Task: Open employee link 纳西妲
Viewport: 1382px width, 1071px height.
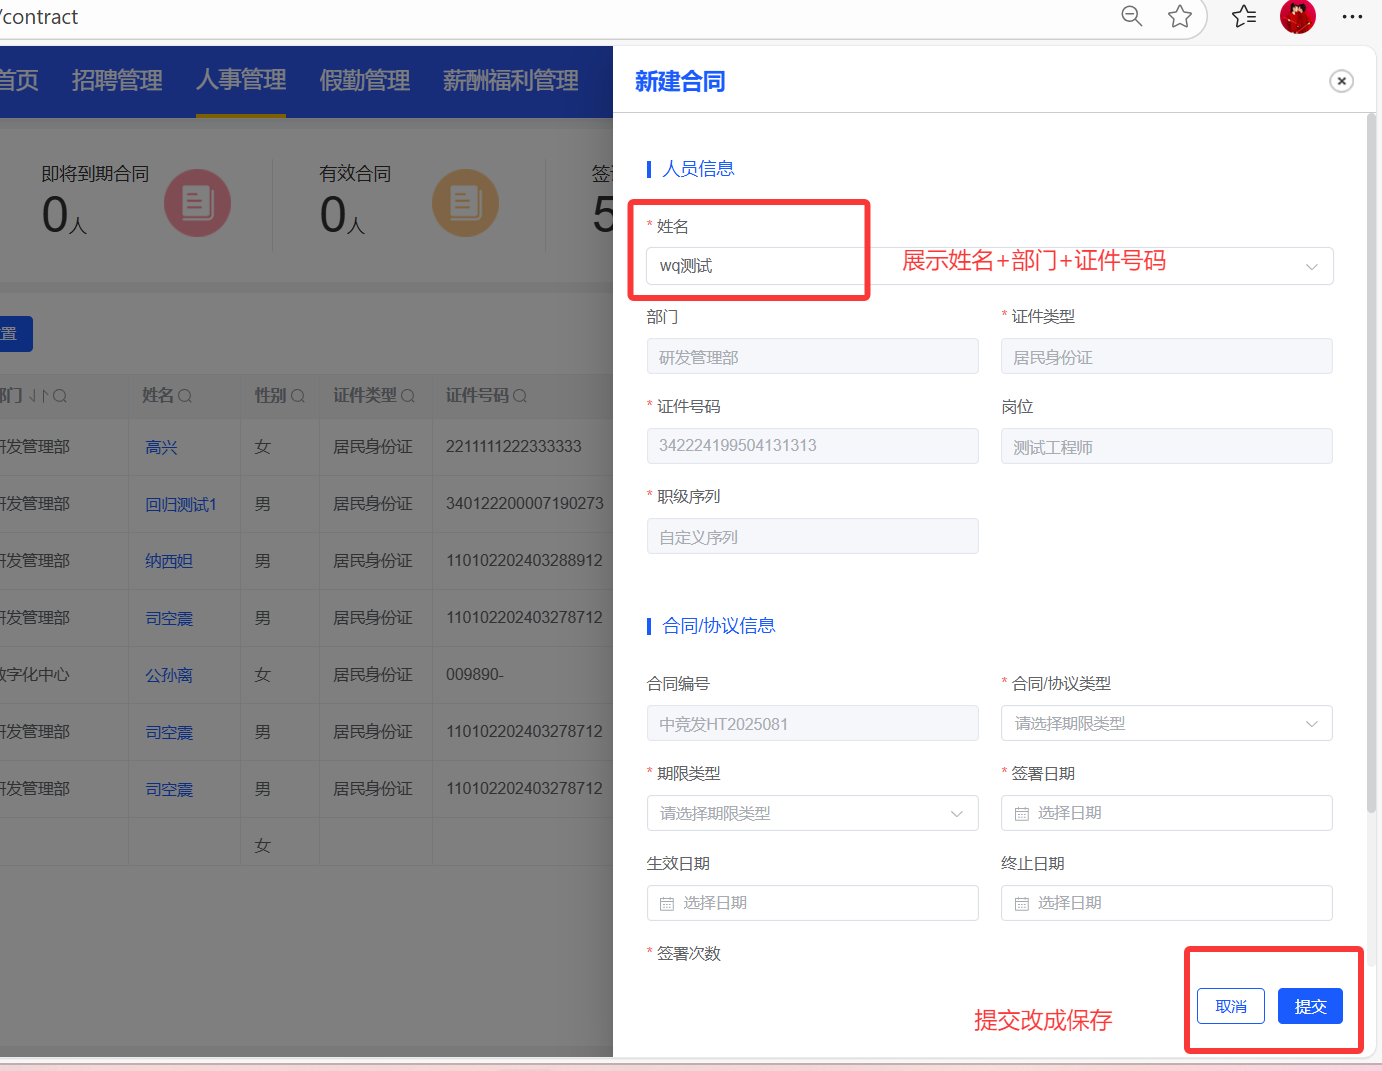Action: (x=169, y=561)
